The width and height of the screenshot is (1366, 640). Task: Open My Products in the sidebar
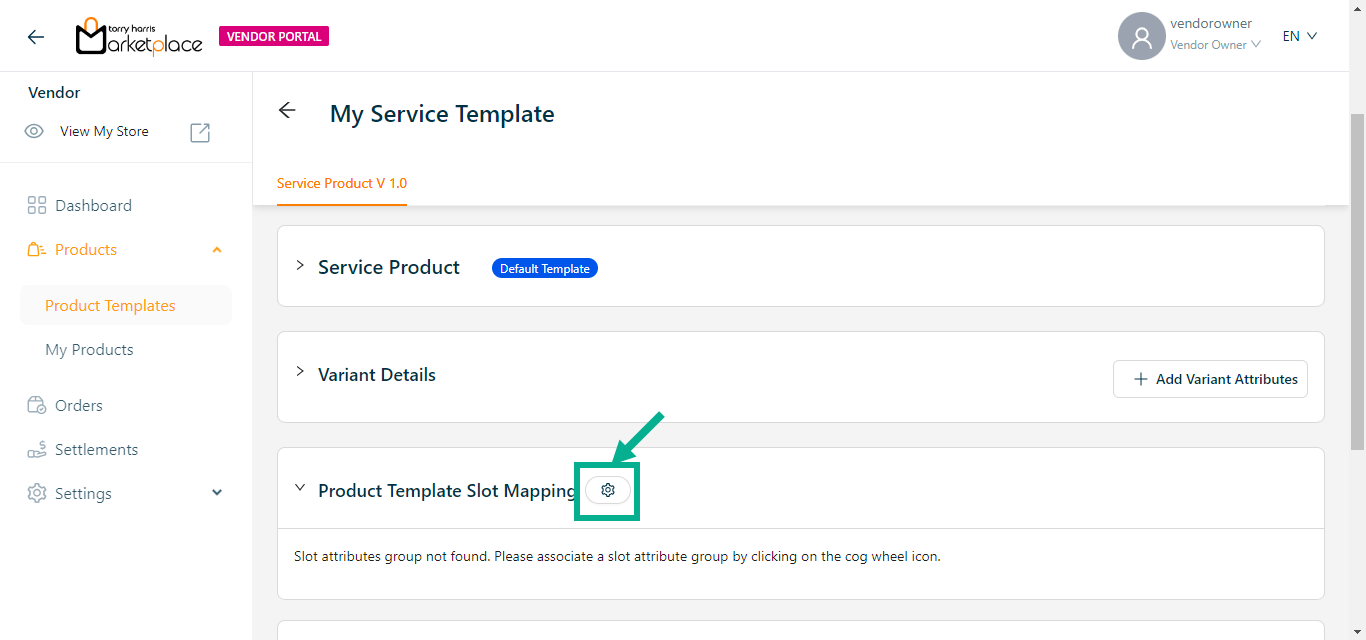point(89,350)
